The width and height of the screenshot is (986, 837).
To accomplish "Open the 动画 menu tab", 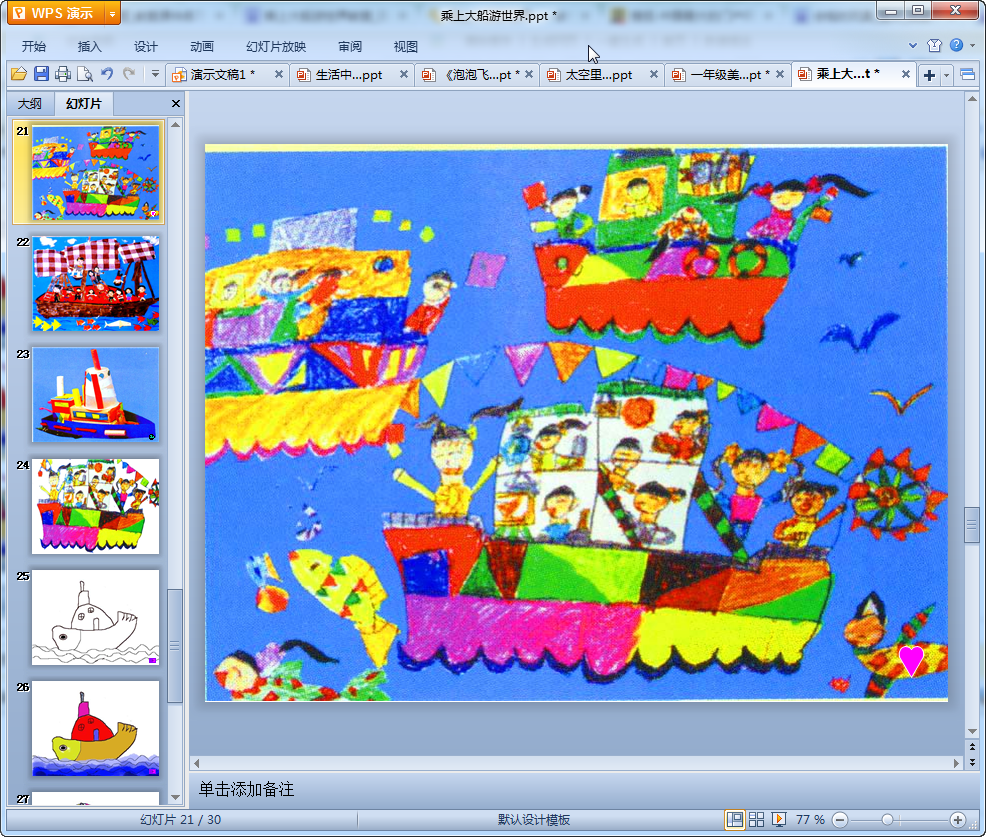I will (202, 47).
